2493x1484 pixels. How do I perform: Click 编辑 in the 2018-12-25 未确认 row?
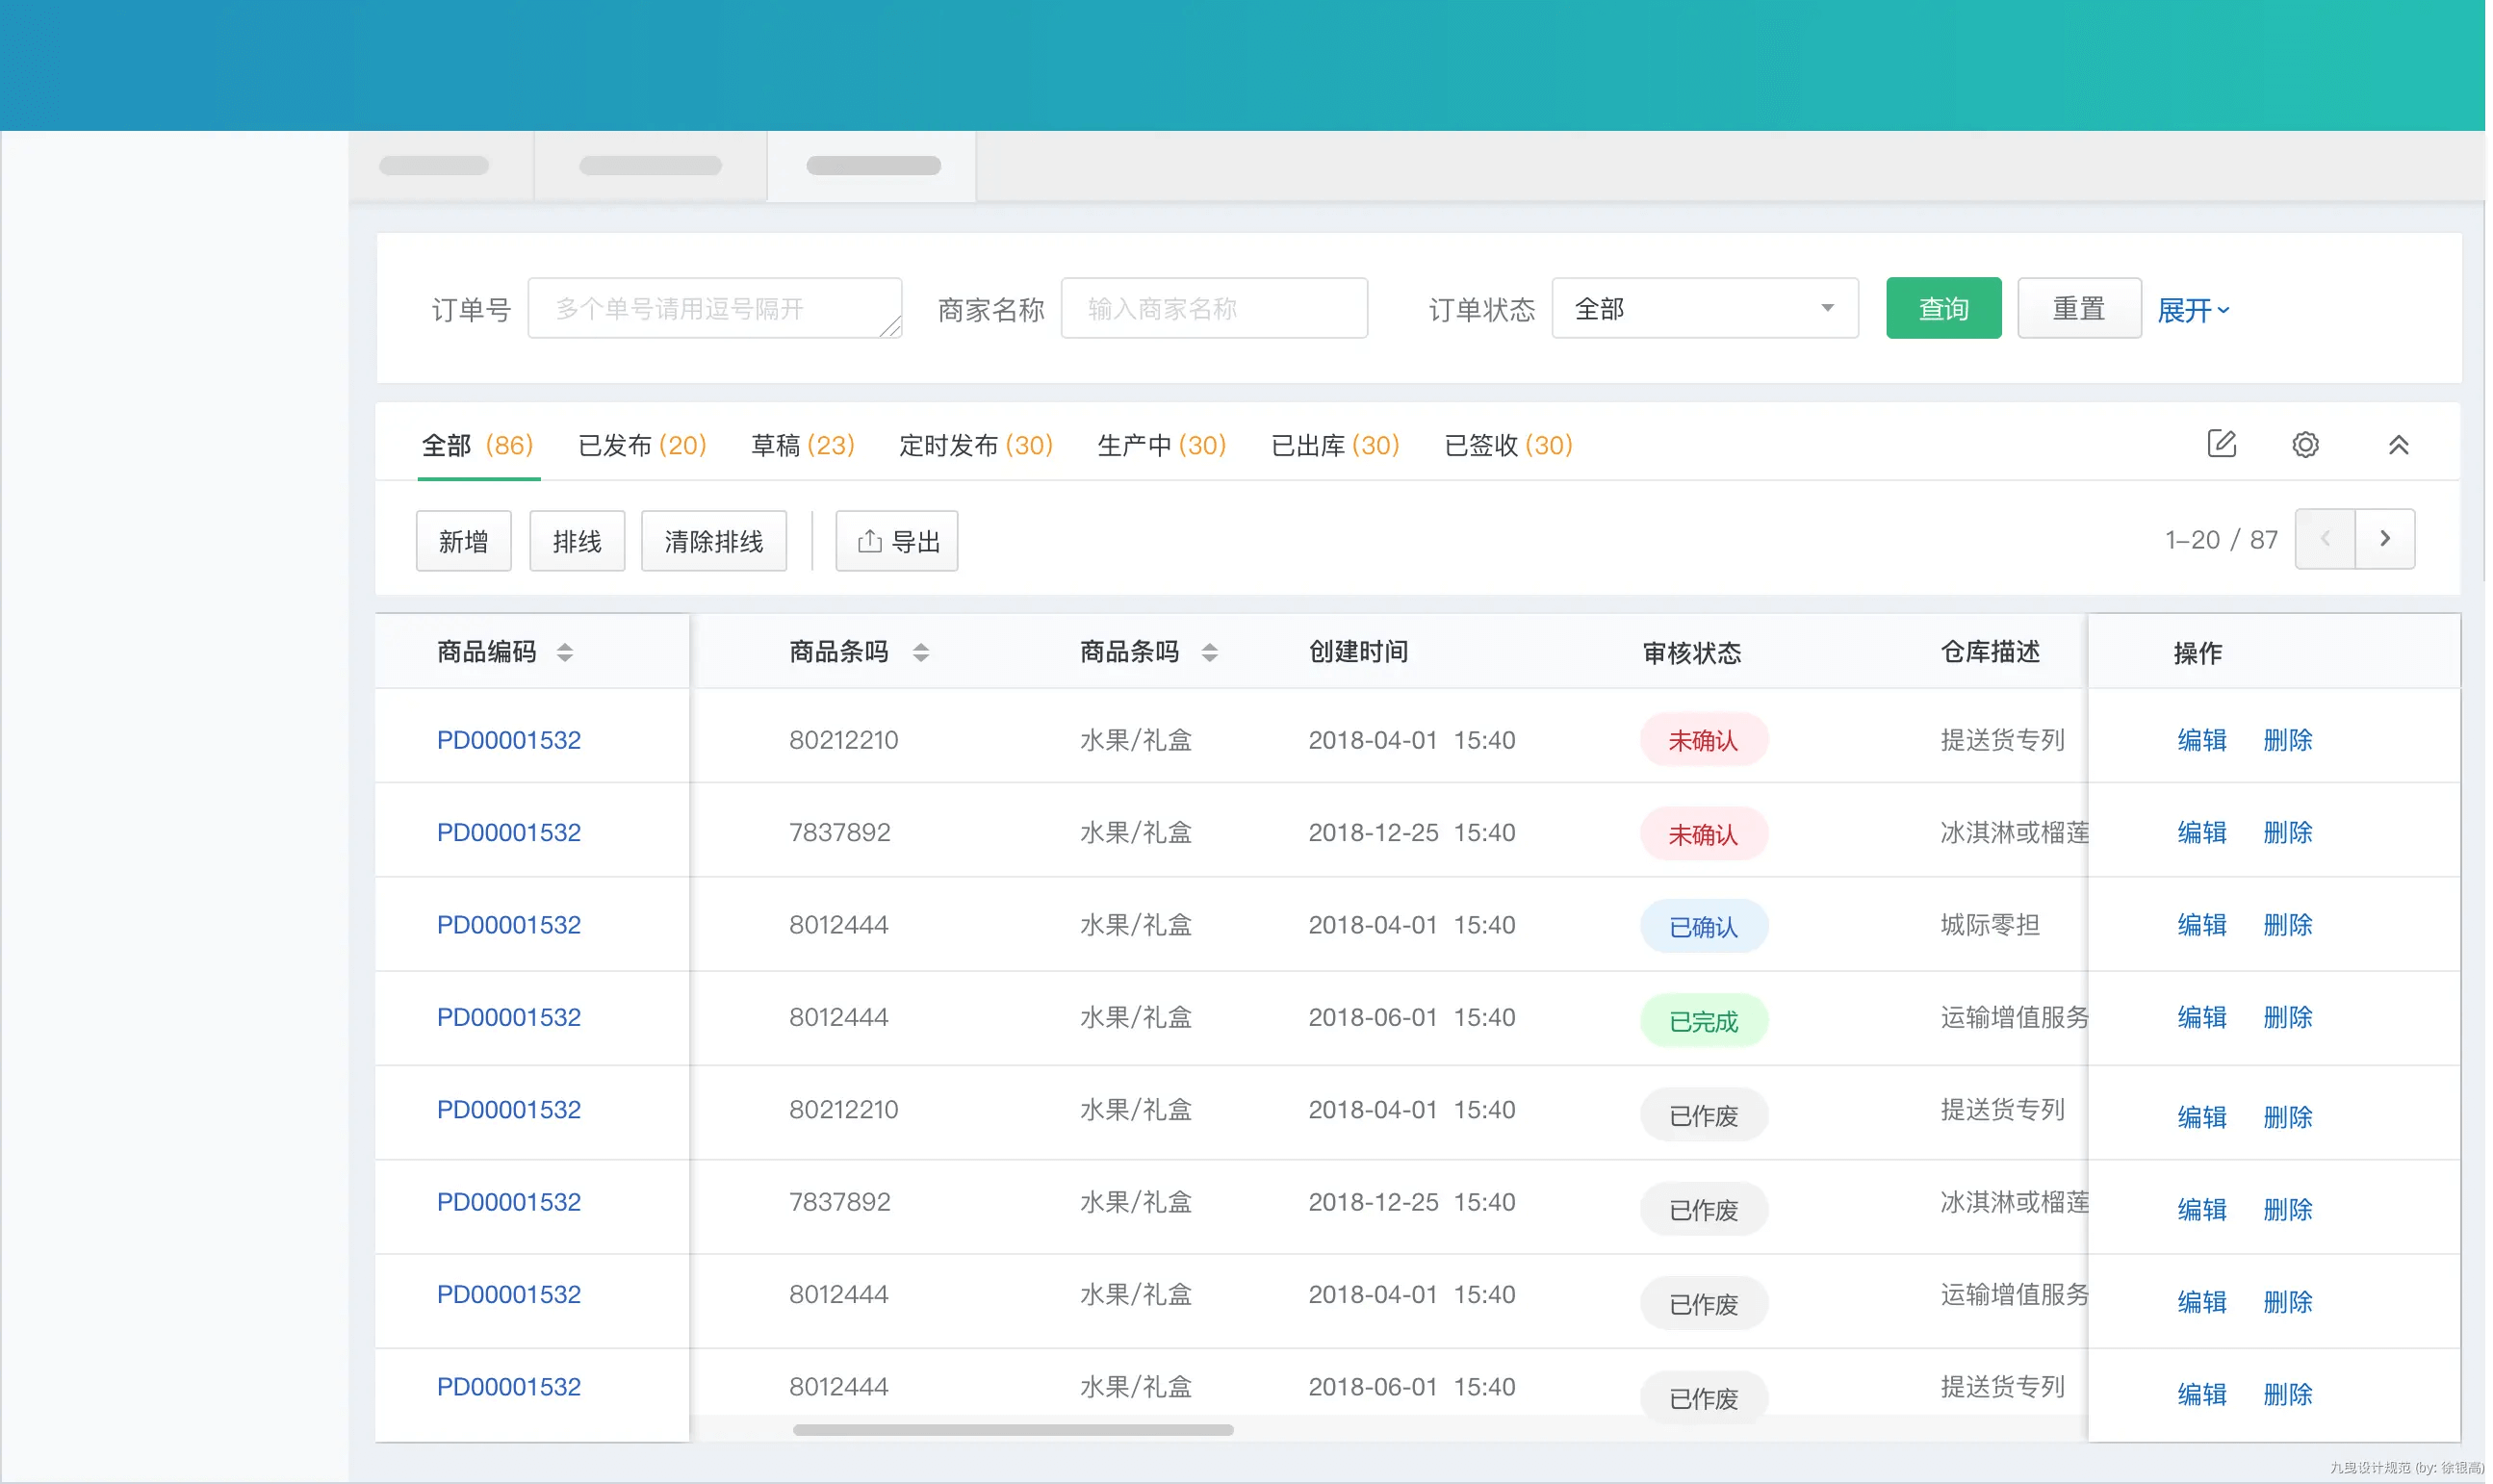click(x=2202, y=833)
